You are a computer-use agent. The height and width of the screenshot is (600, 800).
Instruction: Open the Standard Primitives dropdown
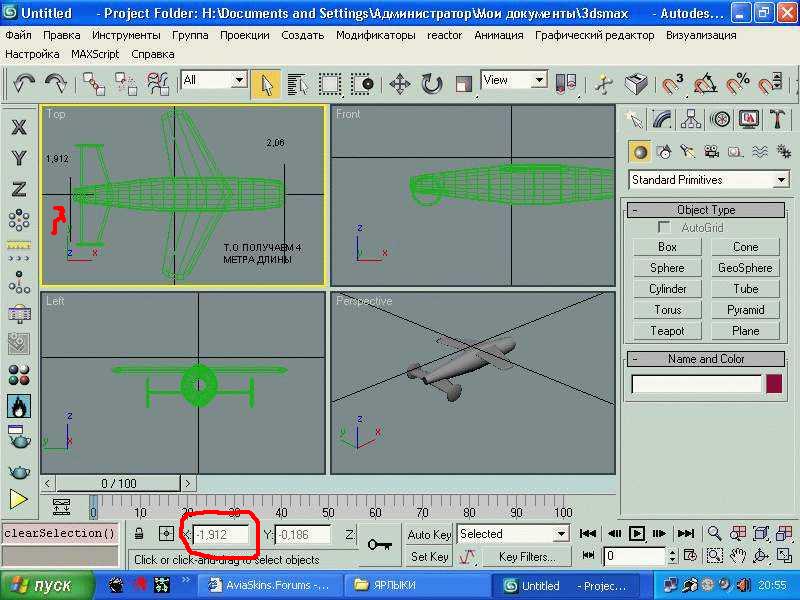coord(709,180)
